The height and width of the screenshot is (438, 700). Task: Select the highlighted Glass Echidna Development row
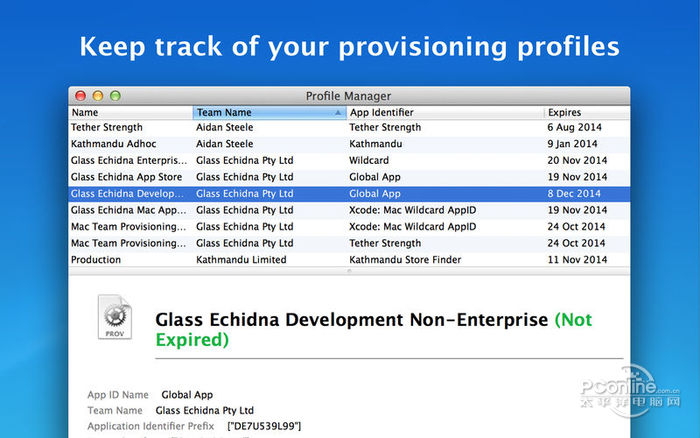point(349,194)
